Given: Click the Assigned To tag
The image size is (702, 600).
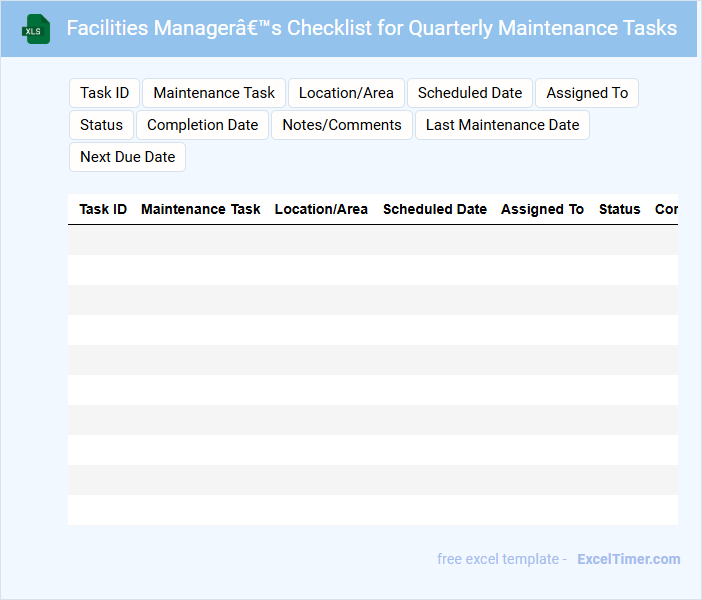Looking at the screenshot, I should 587,93.
